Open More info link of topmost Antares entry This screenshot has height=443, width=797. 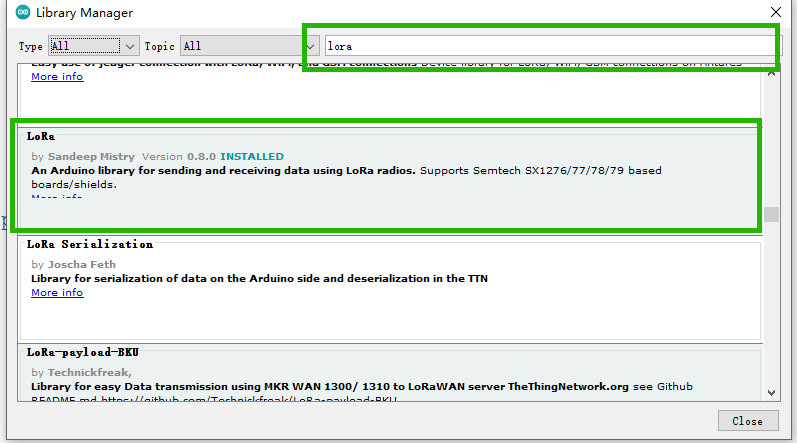(x=57, y=77)
